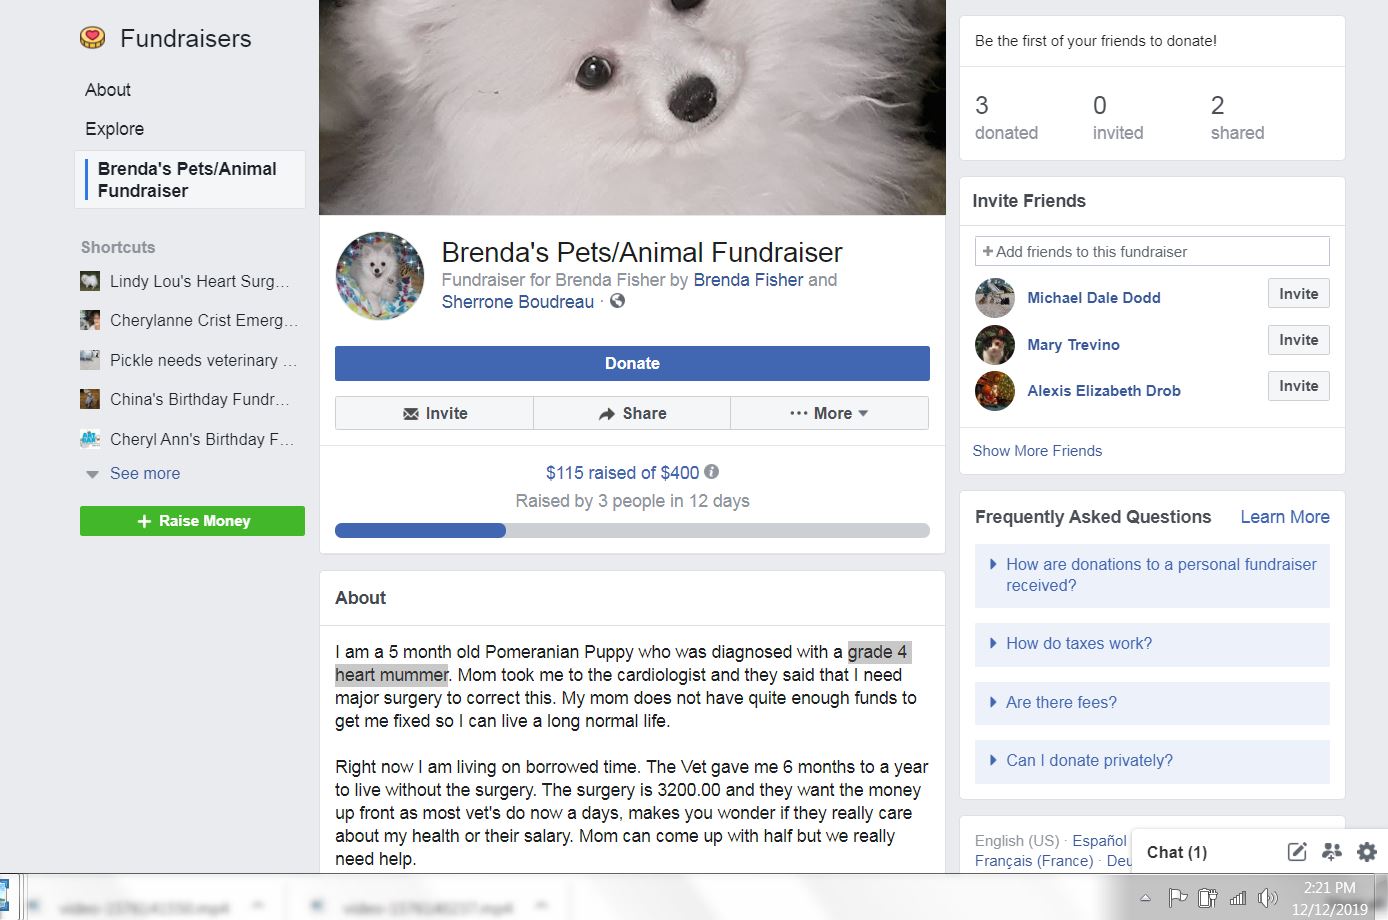Click the green Raise Money button
This screenshot has width=1388, height=920.
click(x=192, y=521)
